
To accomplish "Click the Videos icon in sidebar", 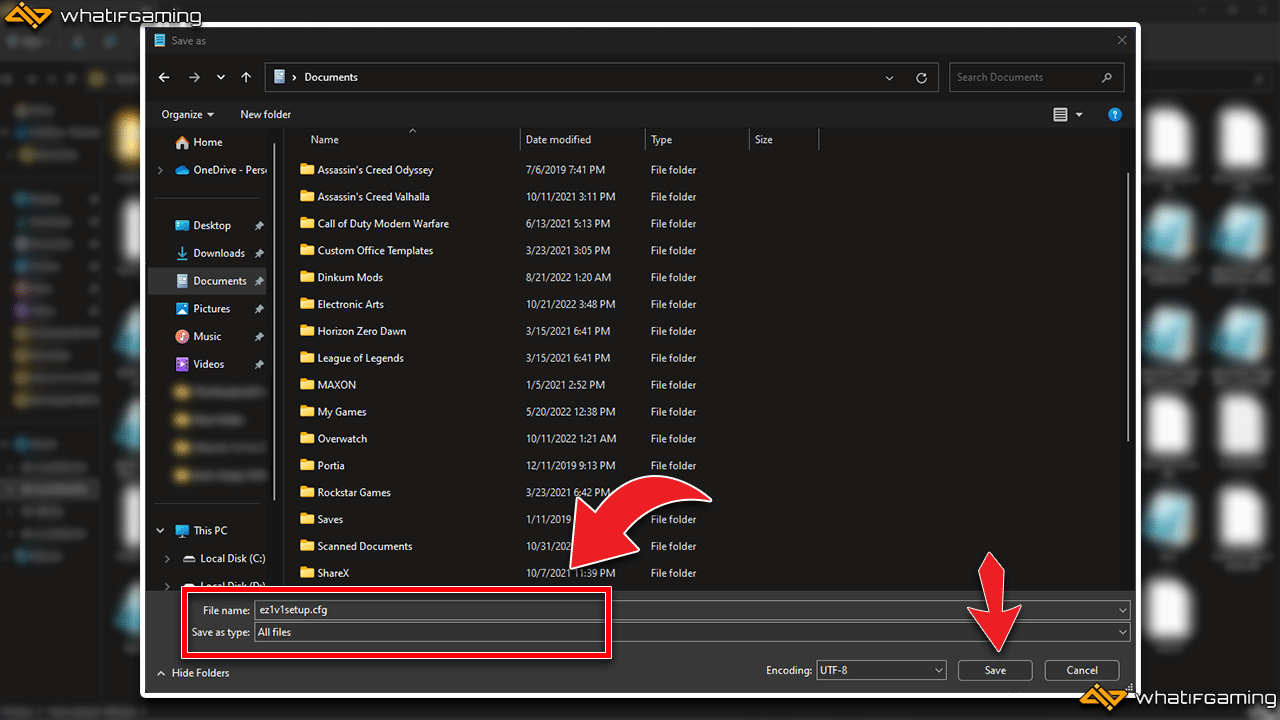I will 182,364.
